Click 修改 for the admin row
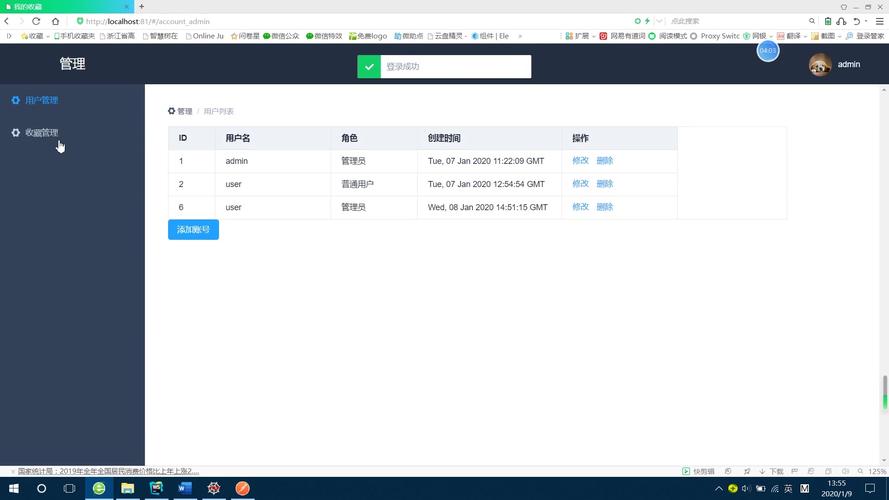The image size is (889, 500). [581, 160]
